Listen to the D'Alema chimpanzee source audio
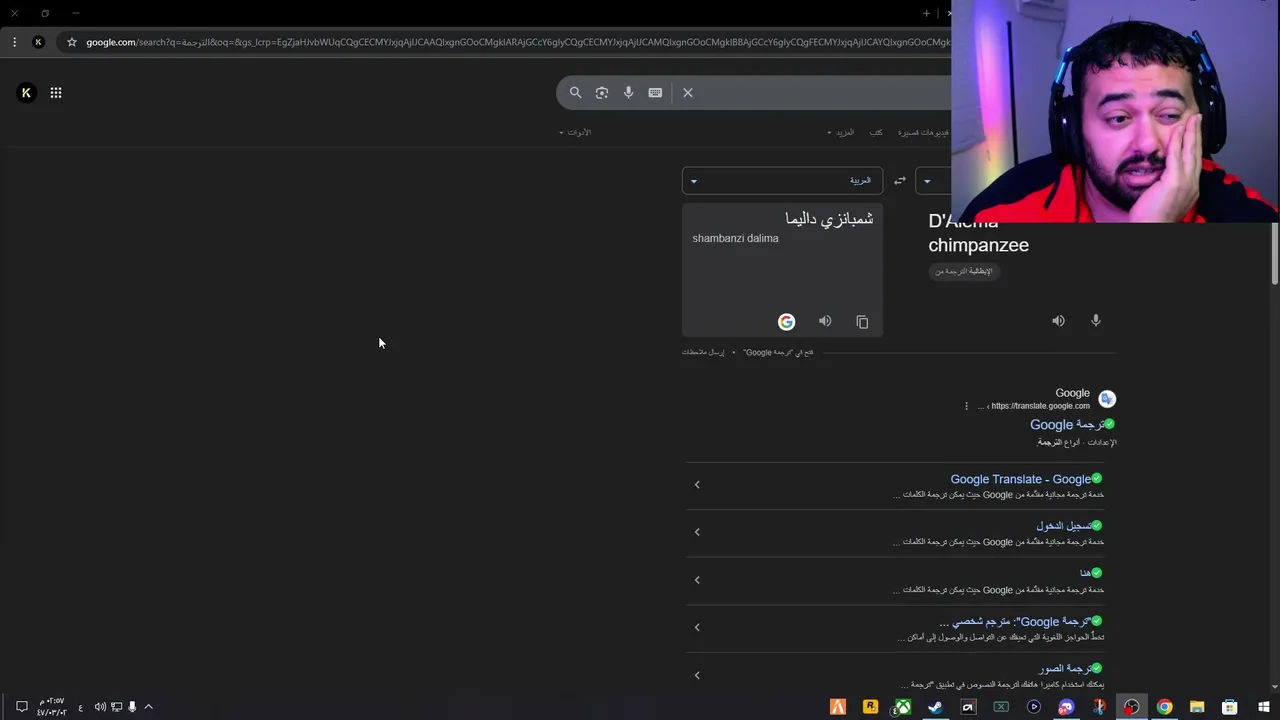Viewport: 1280px width, 720px height. coord(1058,321)
